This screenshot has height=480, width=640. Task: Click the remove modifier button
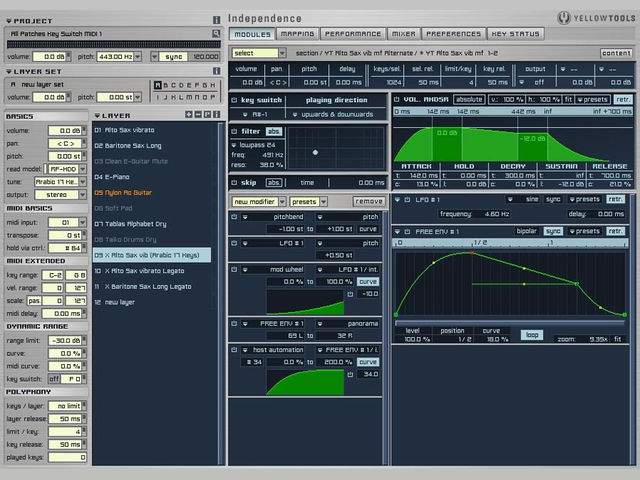[x=369, y=201]
